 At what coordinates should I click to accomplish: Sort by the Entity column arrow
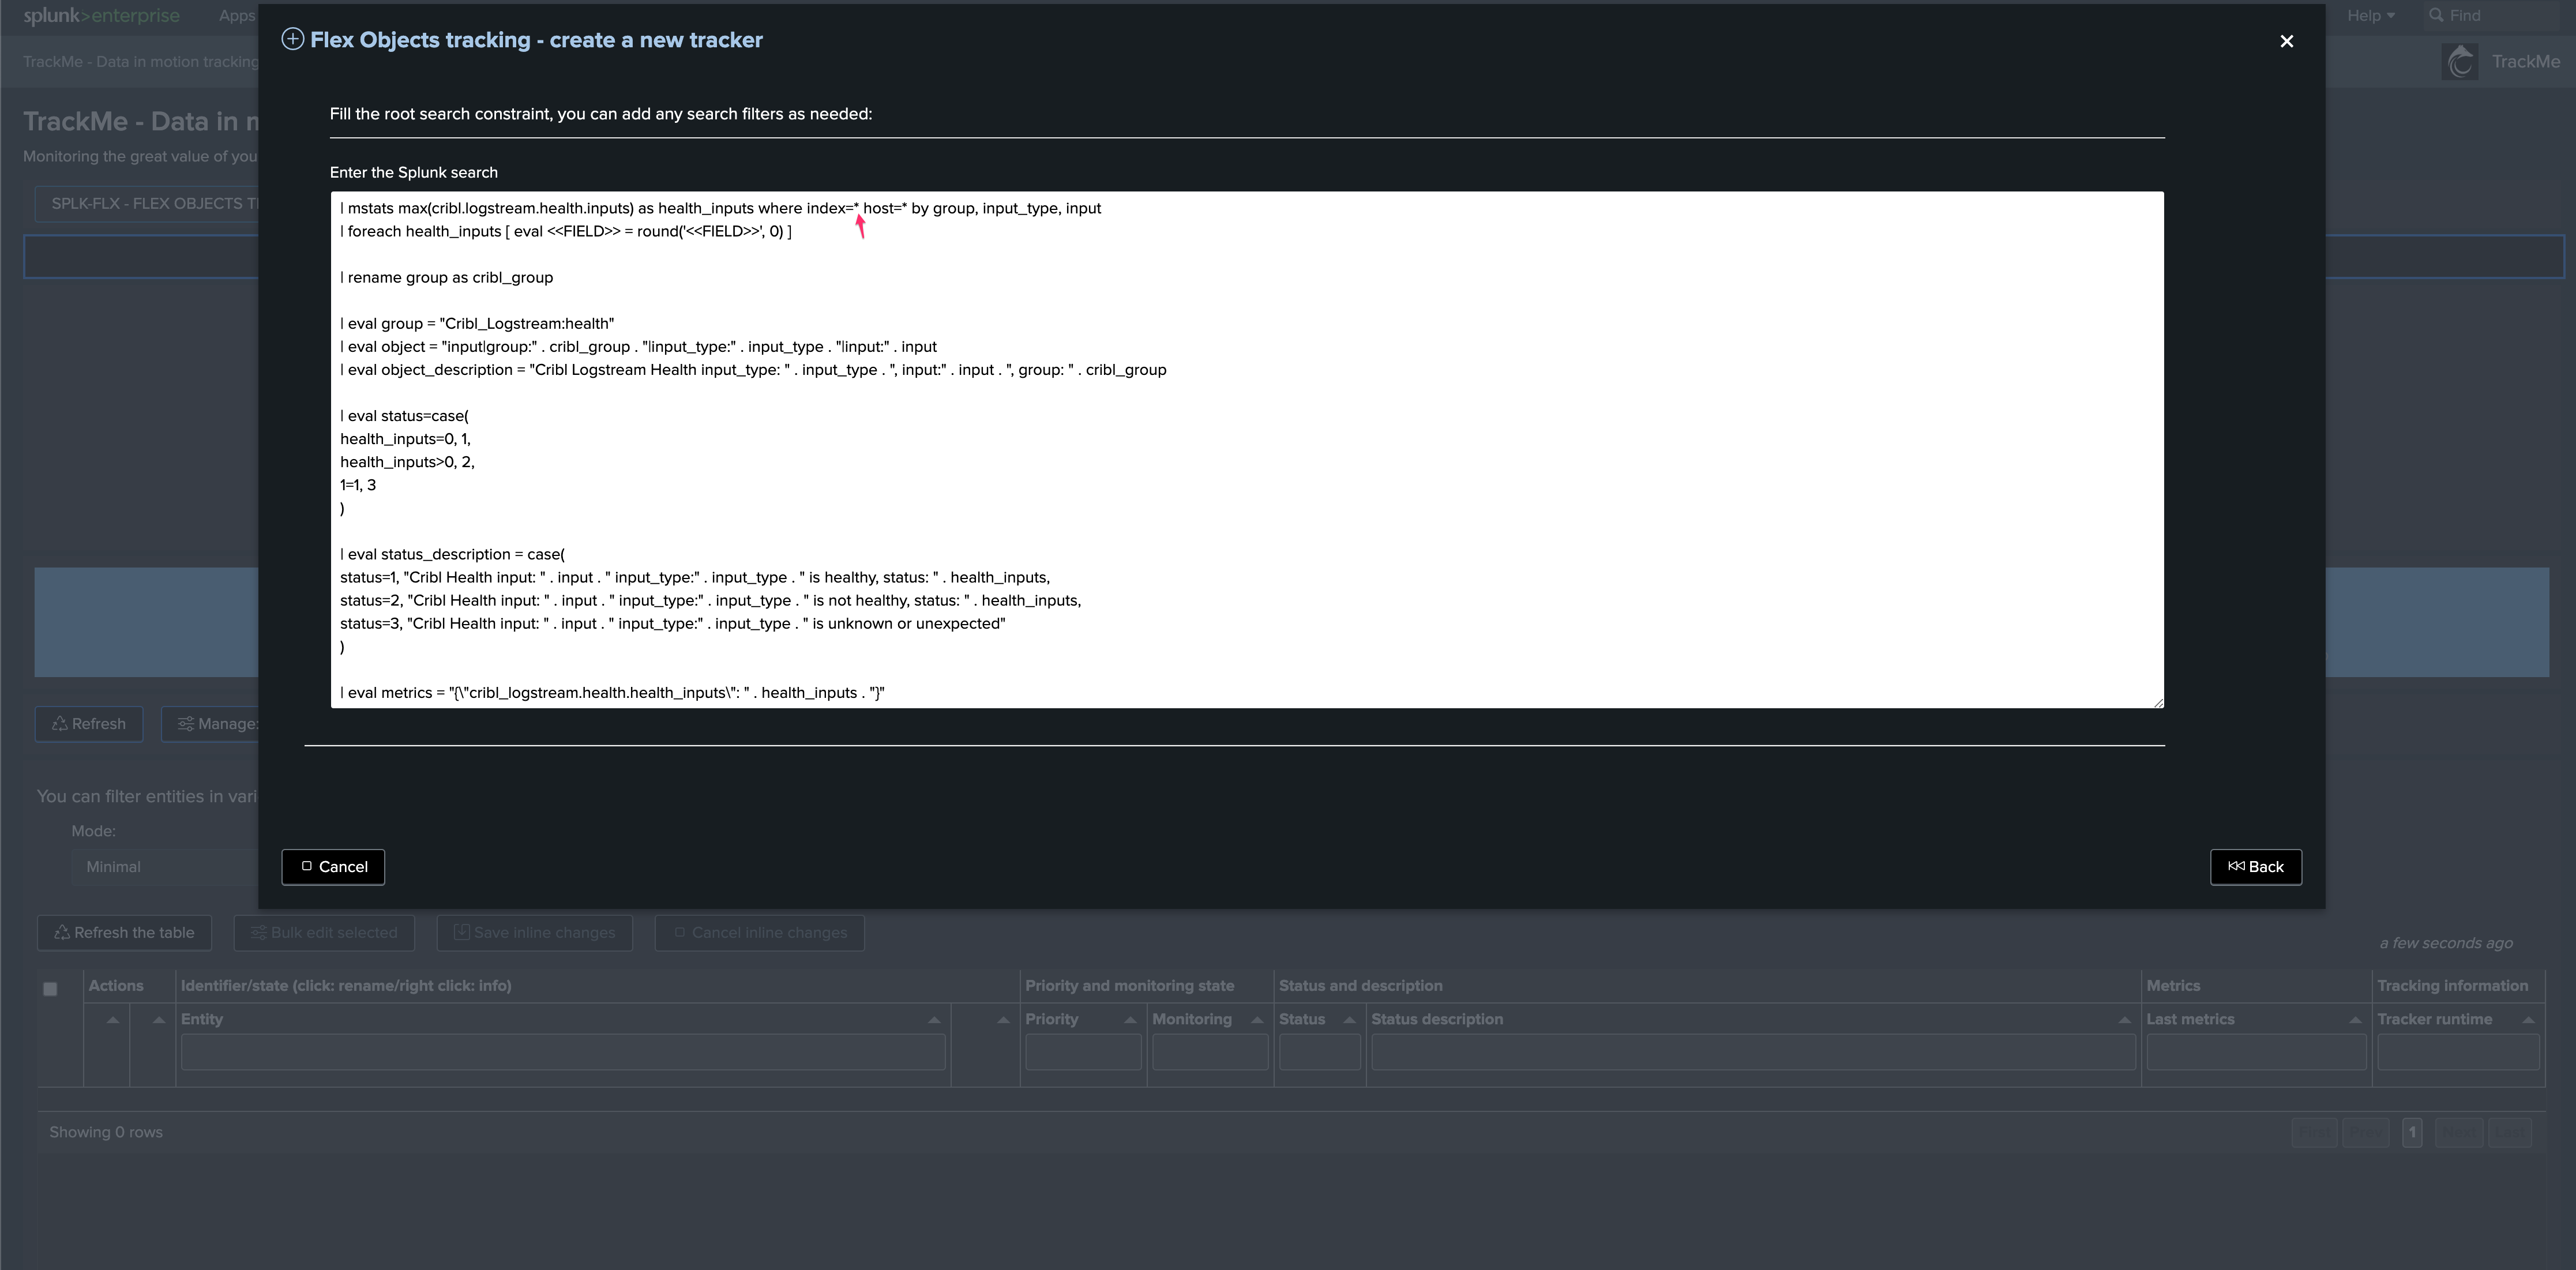pos(934,1019)
